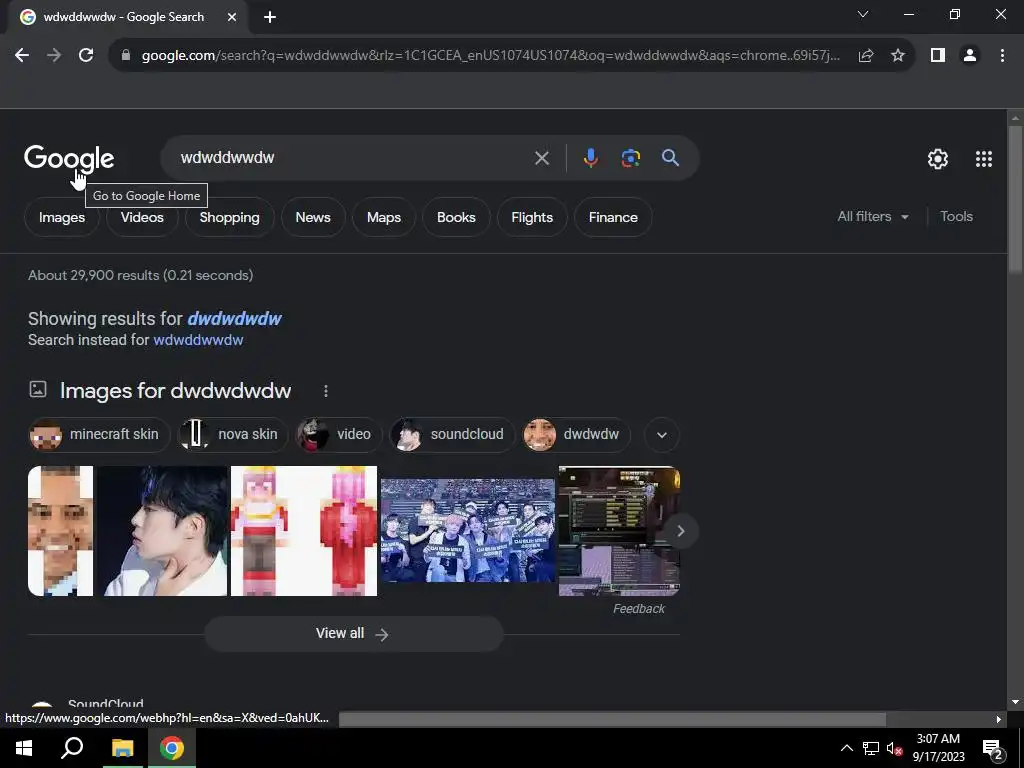The height and width of the screenshot is (768, 1024).
Task: Start search by voice
Action: [x=590, y=158]
